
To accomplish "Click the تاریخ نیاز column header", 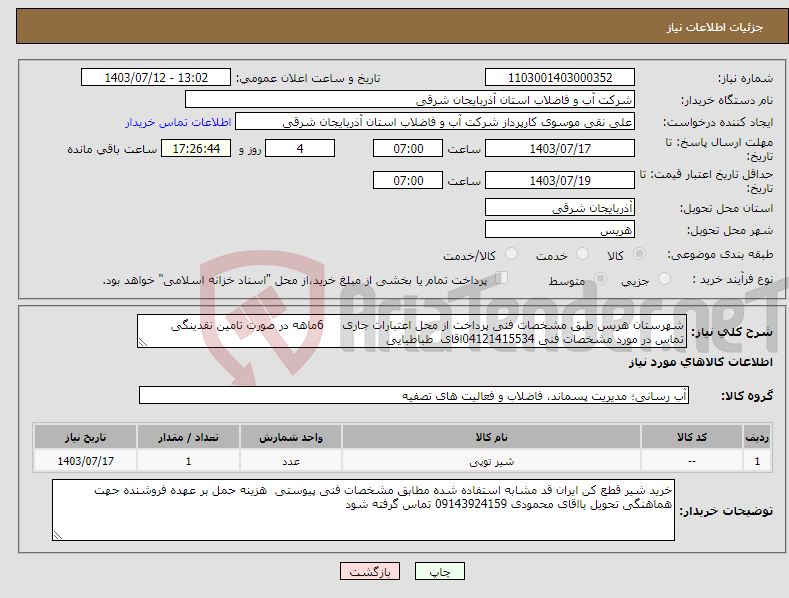I will coord(86,437).
